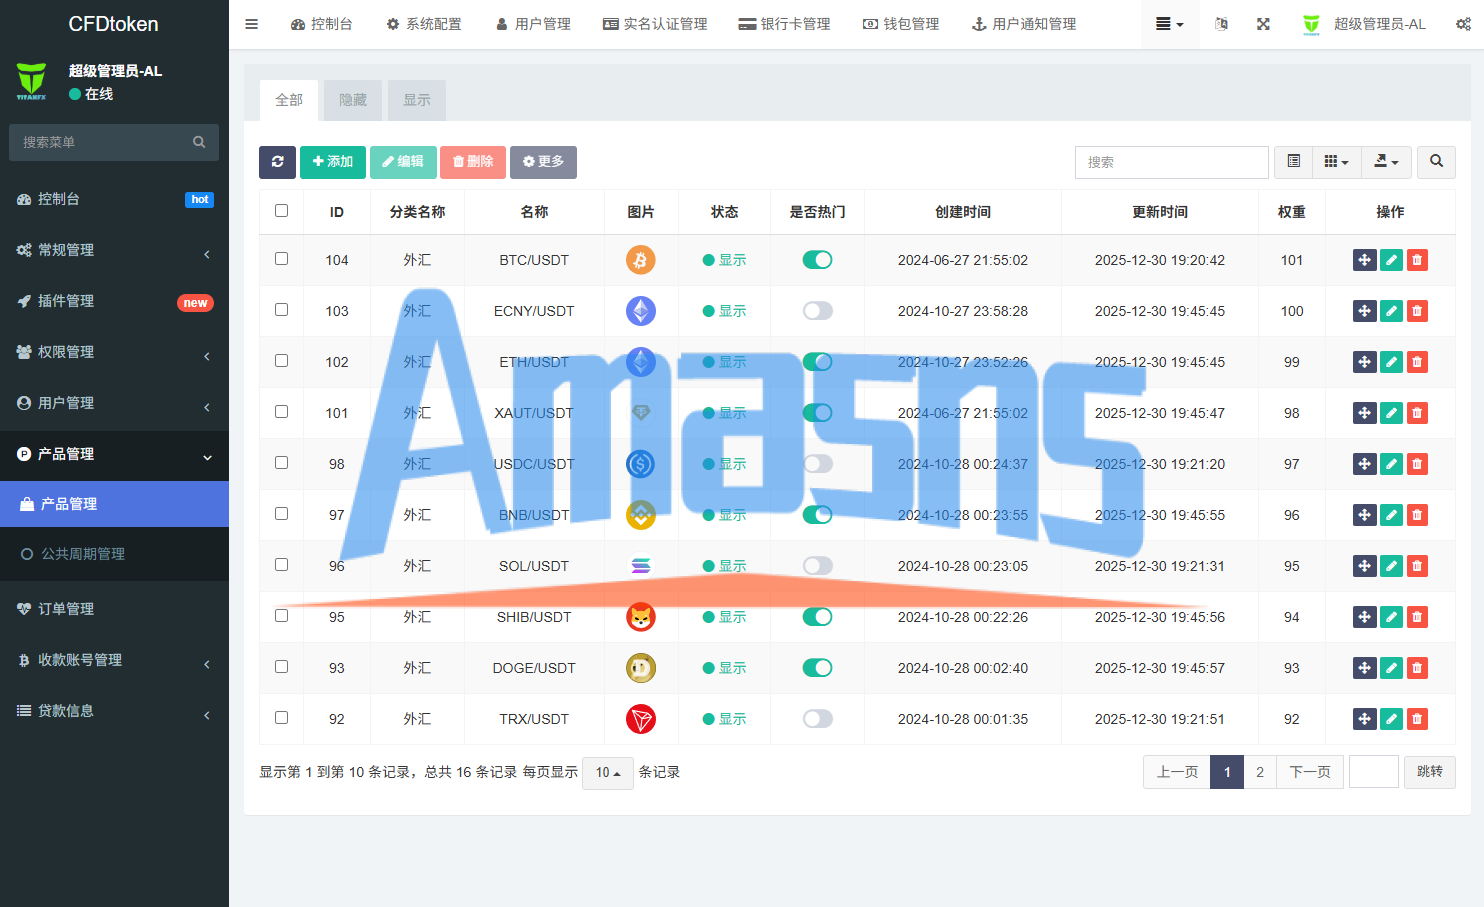This screenshot has height=907, width=1484.
Task: Click the 跳转 jump button
Action: tap(1430, 772)
